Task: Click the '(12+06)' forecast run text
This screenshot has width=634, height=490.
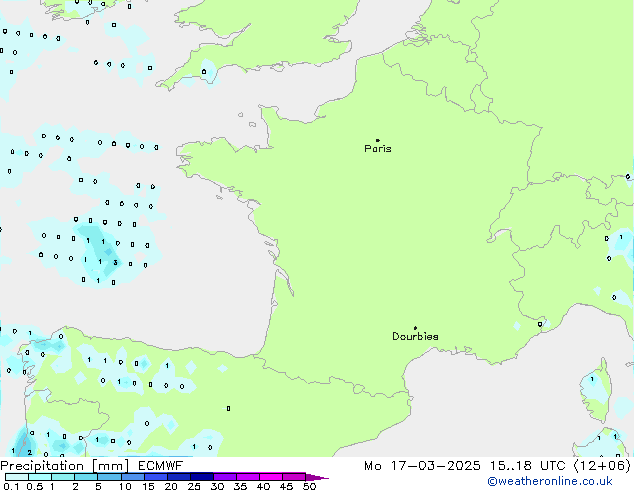Action: tap(602, 466)
